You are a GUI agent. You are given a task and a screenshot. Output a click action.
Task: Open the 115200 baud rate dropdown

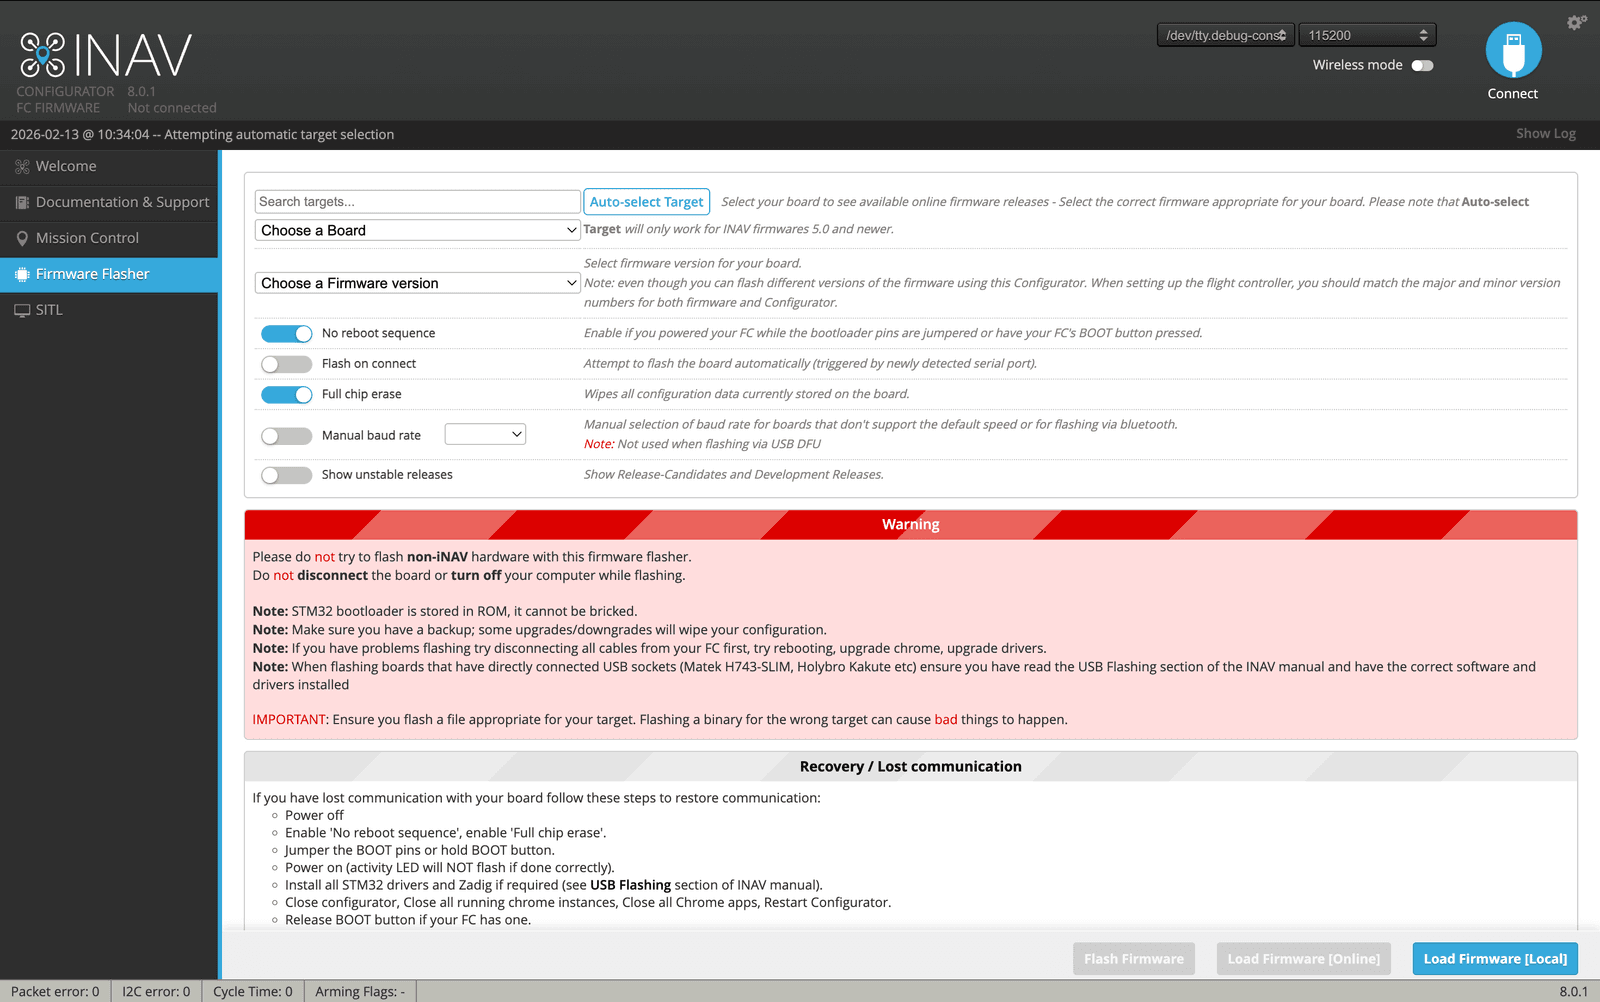click(x=1368, y=35)
